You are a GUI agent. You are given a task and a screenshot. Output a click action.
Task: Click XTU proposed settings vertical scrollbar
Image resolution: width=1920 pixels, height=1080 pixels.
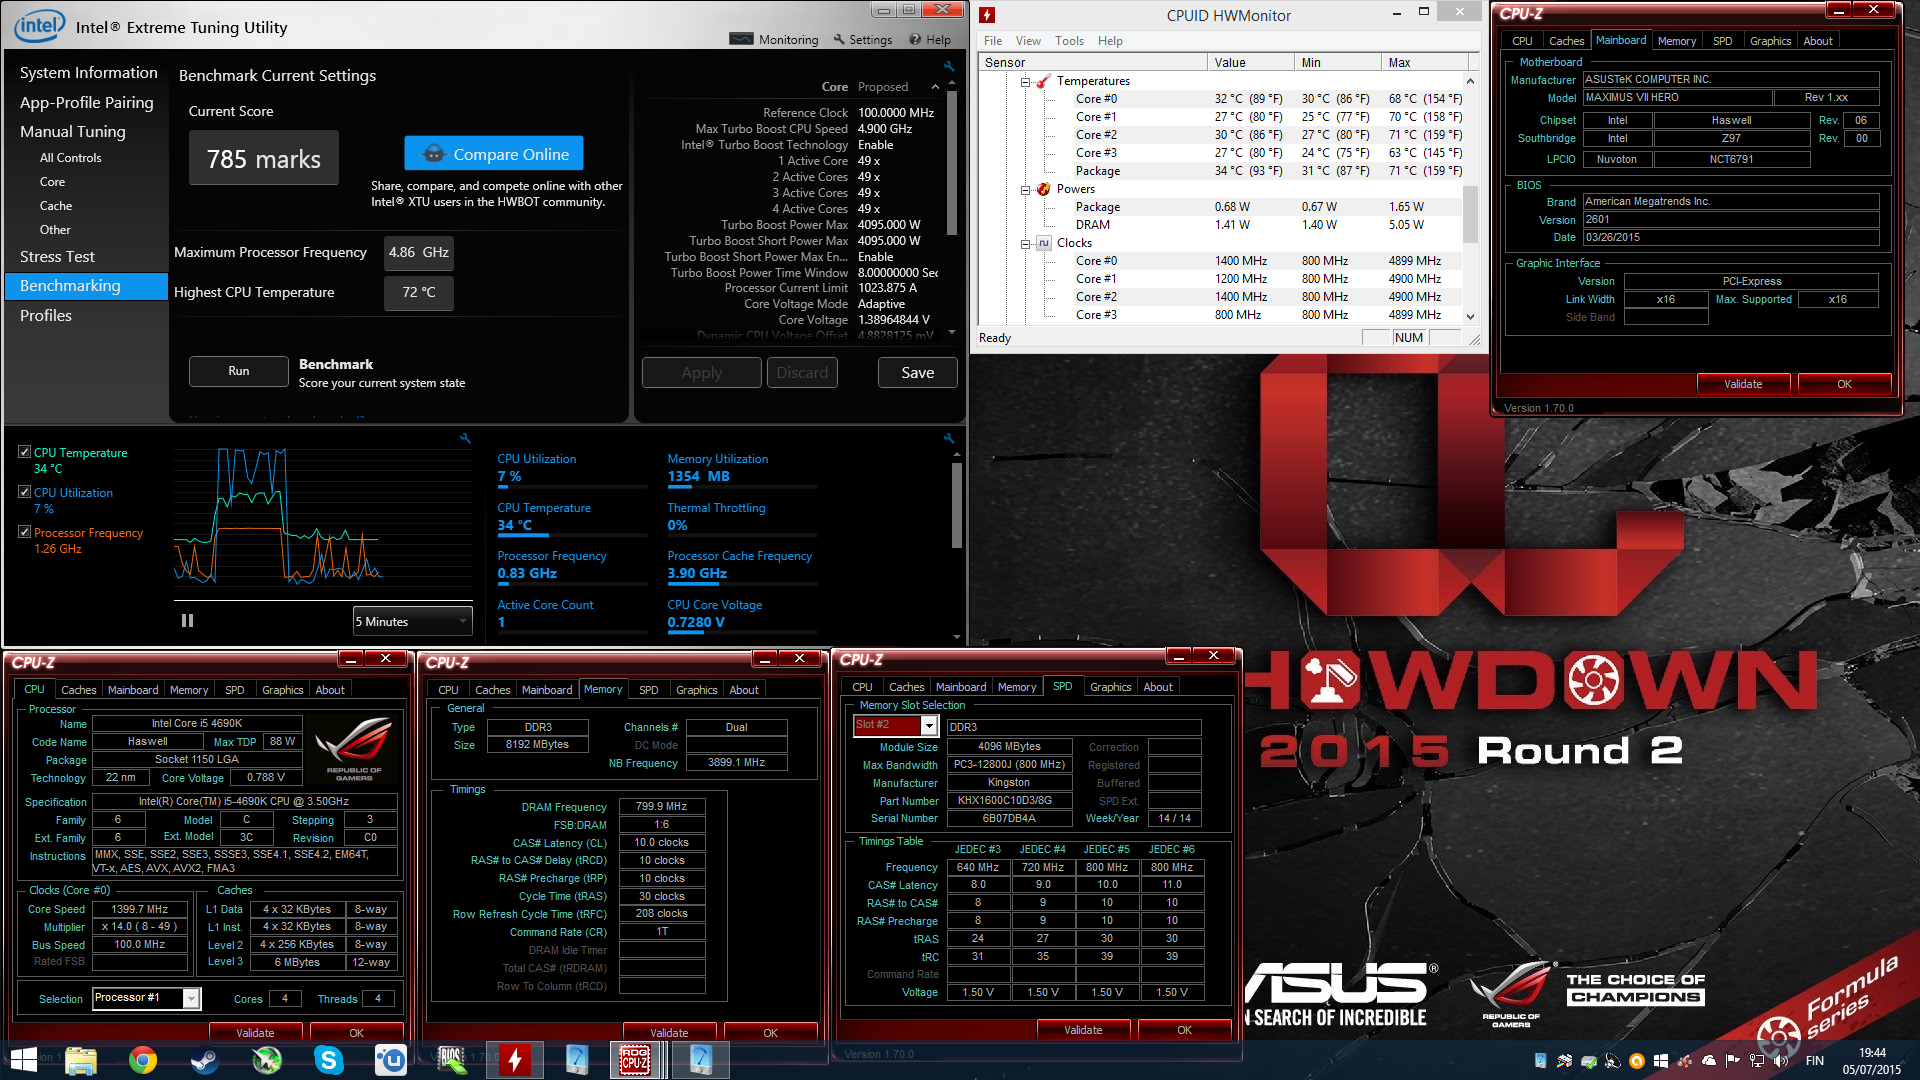(x=952, y=165)
